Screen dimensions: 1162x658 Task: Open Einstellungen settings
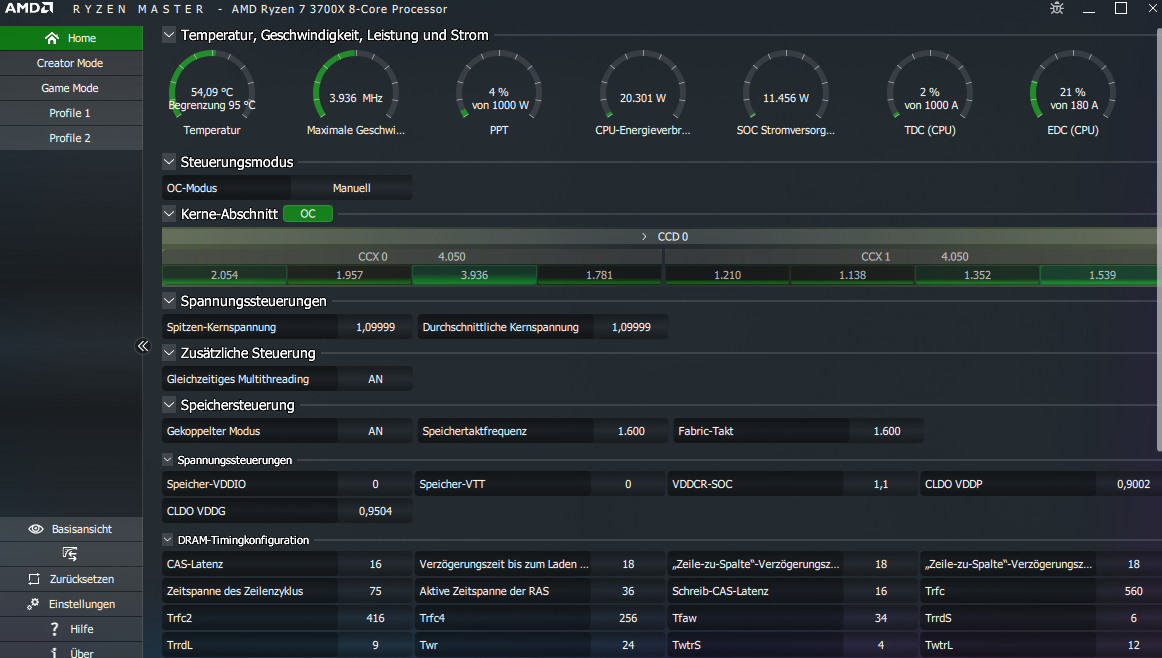coord(71,604)
